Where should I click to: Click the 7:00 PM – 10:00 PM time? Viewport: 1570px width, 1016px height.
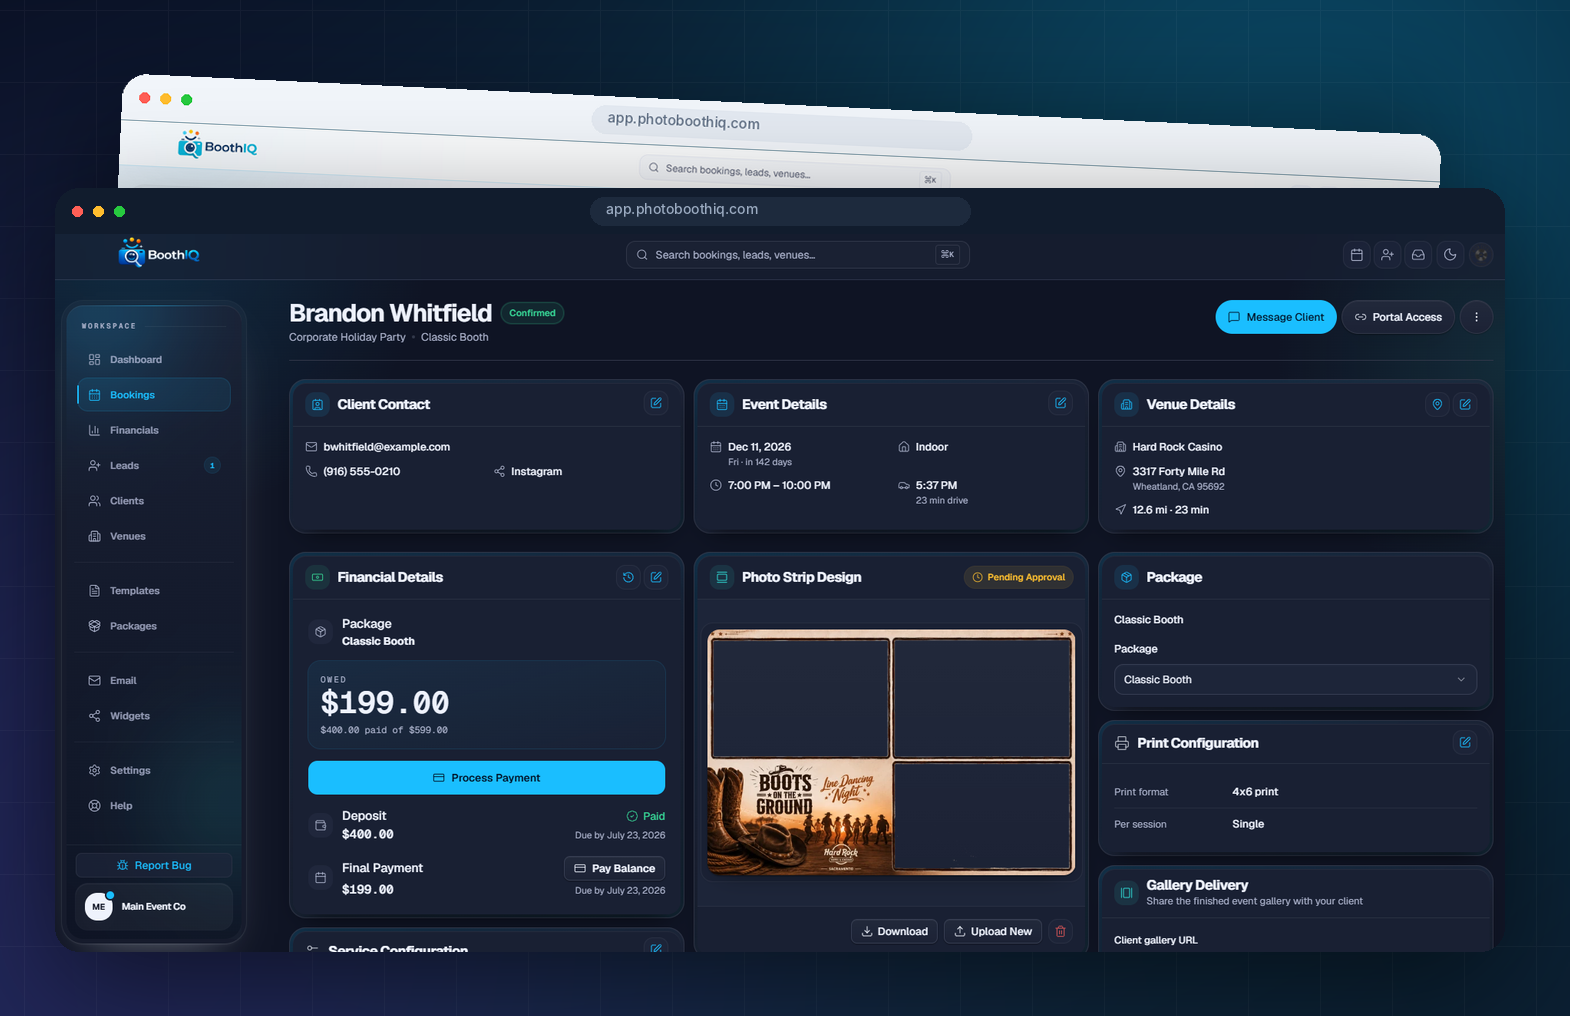click(x=779, y=485)
